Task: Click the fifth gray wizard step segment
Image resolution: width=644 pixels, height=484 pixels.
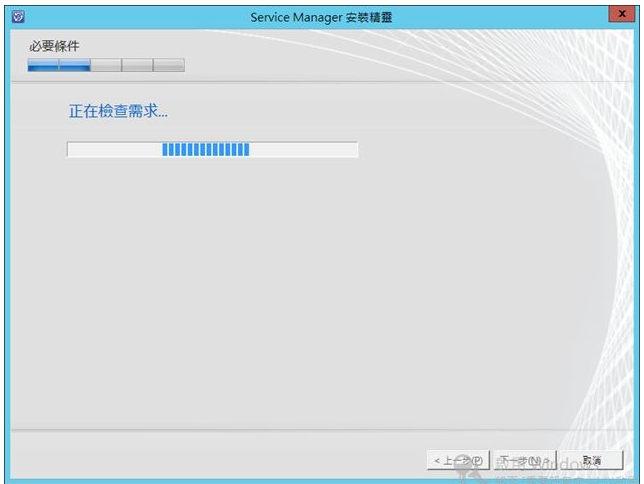Action: point(169,65)
